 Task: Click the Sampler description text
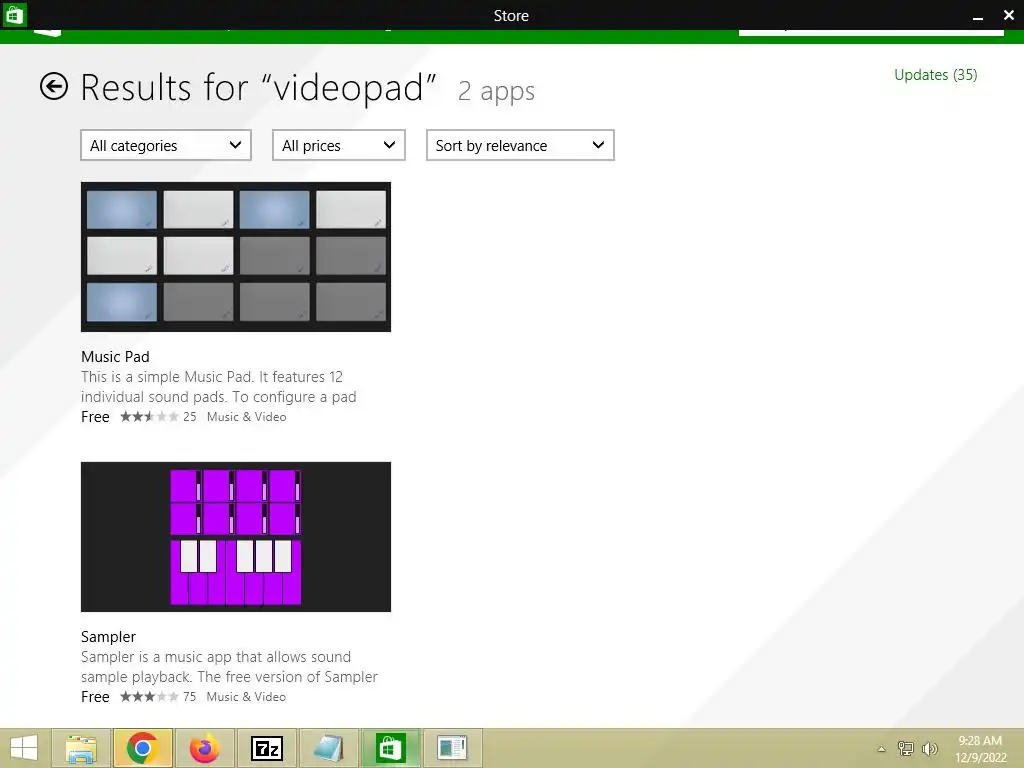coord(229,667)
